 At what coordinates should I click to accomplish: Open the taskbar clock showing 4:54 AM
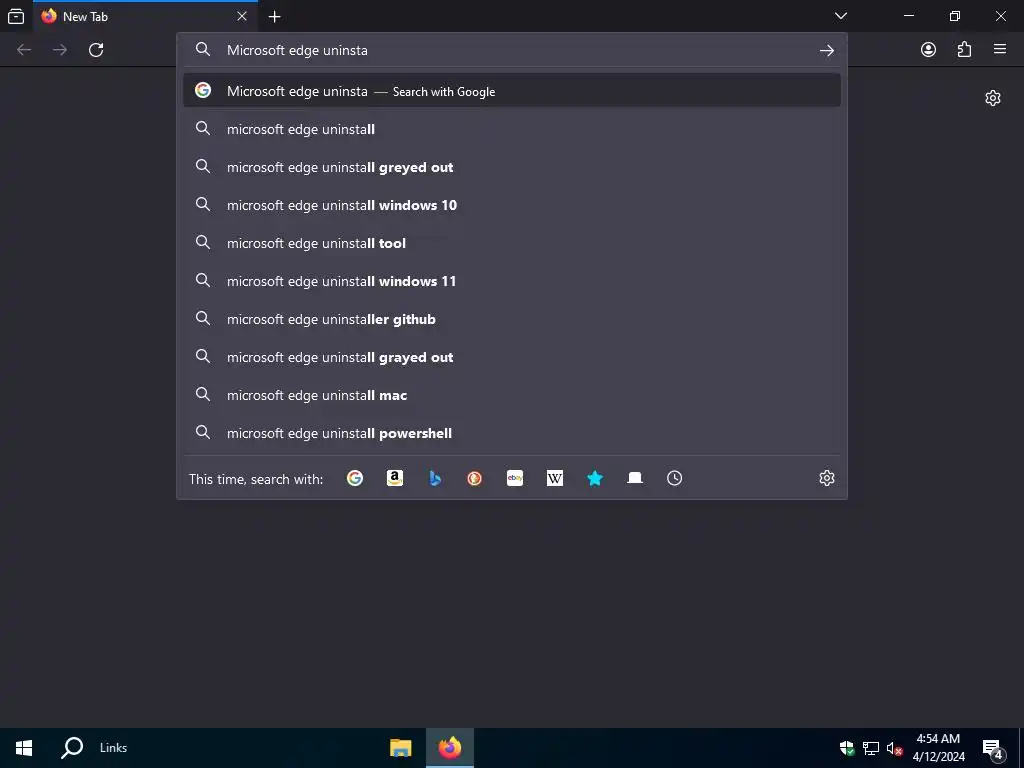tap(938, 748)
